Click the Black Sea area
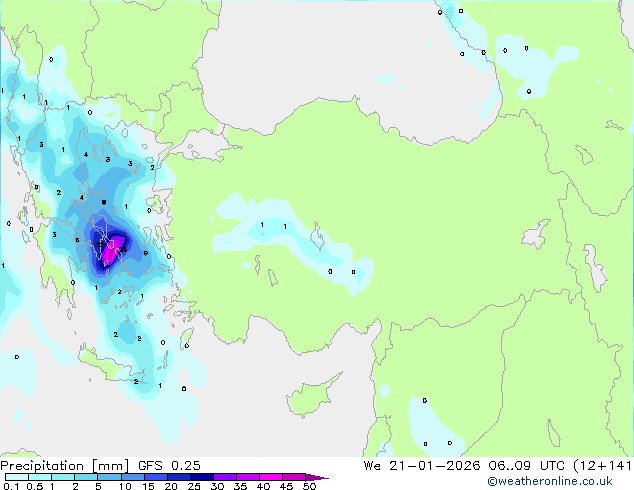Viewport: 634px width, 490px height. click(x=330, y=50)
